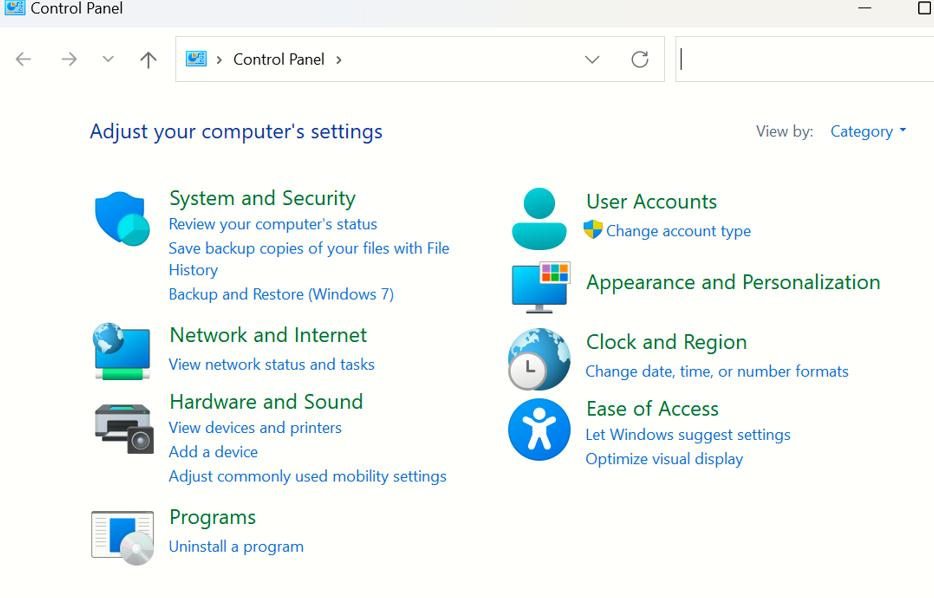Screen dimensions: 934x598
Task: Open System and Security heading
Action: (x=262, y=198)
